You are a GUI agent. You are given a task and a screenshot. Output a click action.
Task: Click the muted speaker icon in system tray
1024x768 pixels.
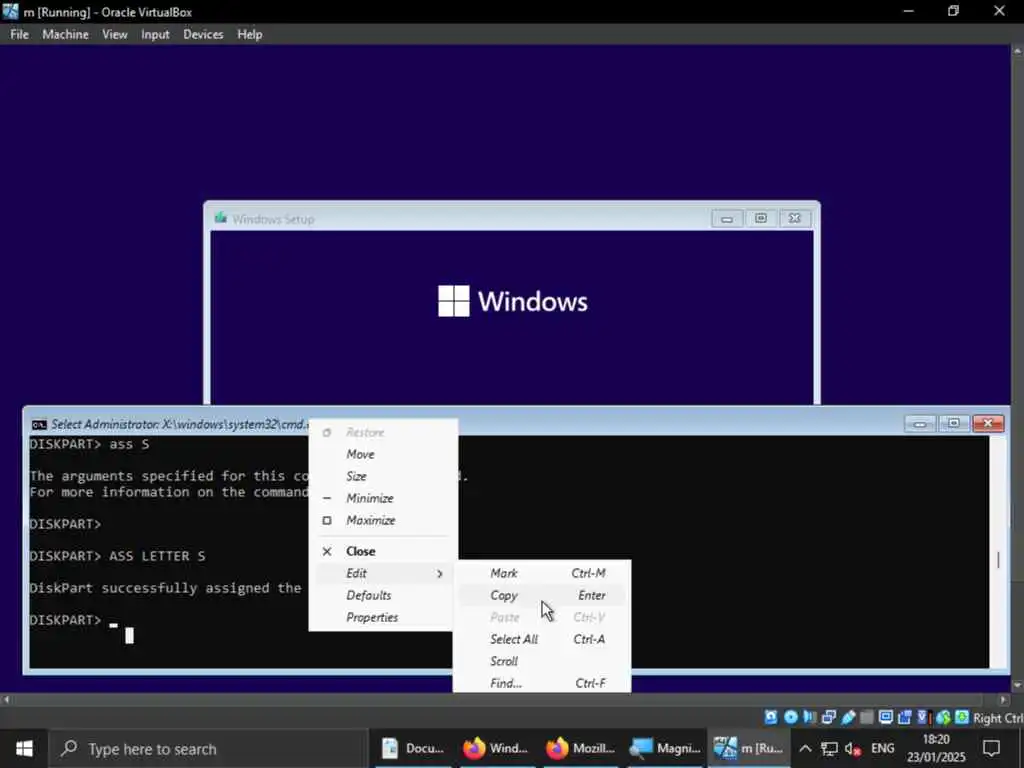click(853, 748)
